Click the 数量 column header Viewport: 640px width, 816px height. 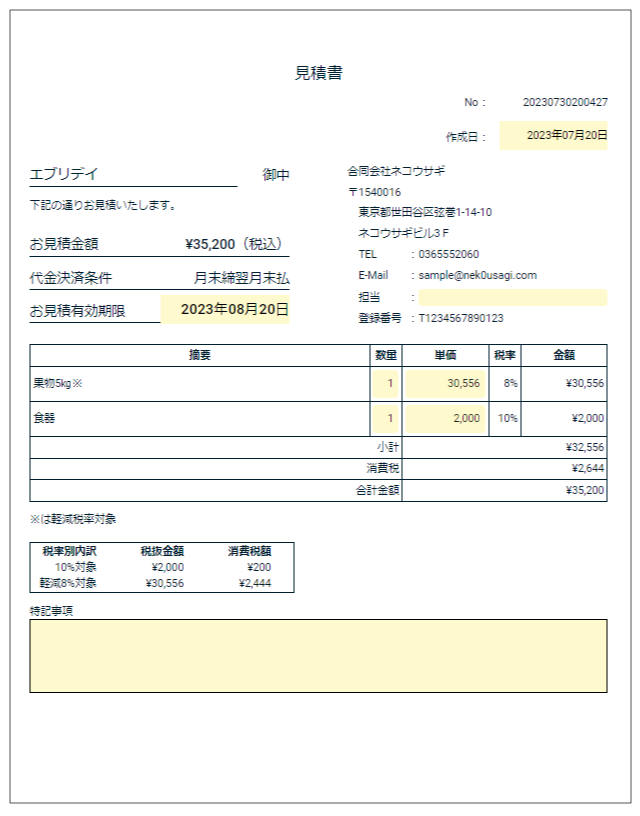click(386, 355)
